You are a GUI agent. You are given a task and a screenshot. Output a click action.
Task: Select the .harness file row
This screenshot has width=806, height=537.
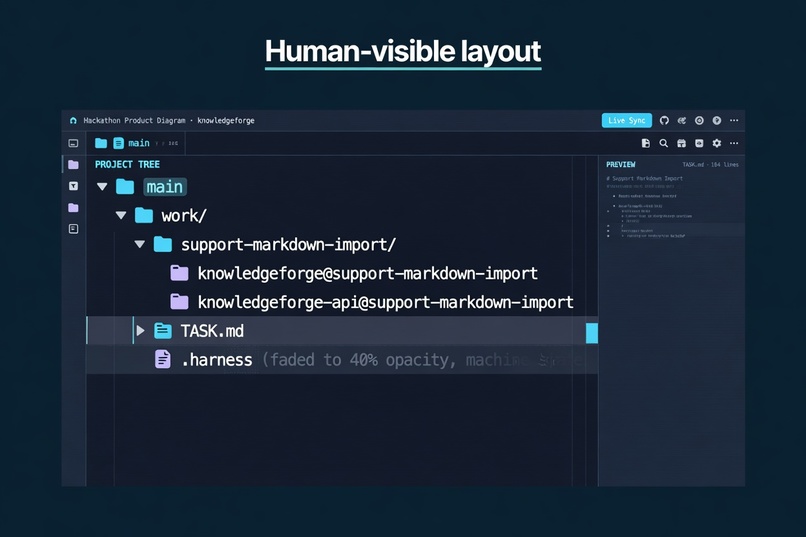(x=342, y=360)
